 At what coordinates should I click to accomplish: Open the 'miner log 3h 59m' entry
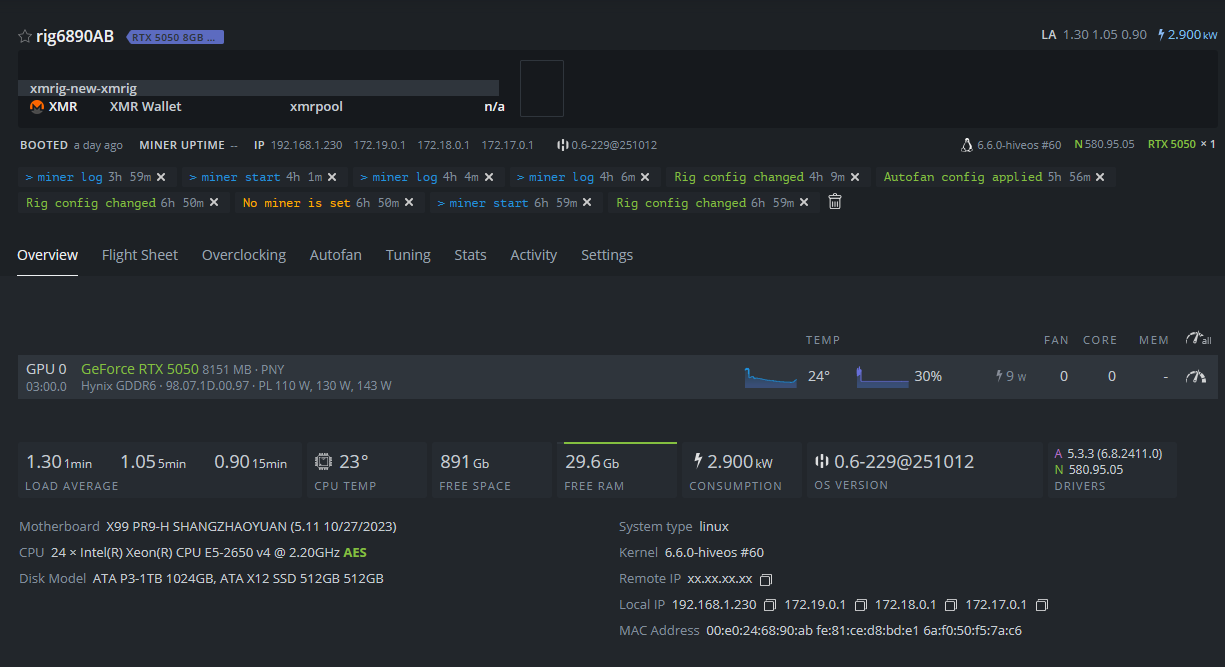pyautogui.click(x=88, y=177)
